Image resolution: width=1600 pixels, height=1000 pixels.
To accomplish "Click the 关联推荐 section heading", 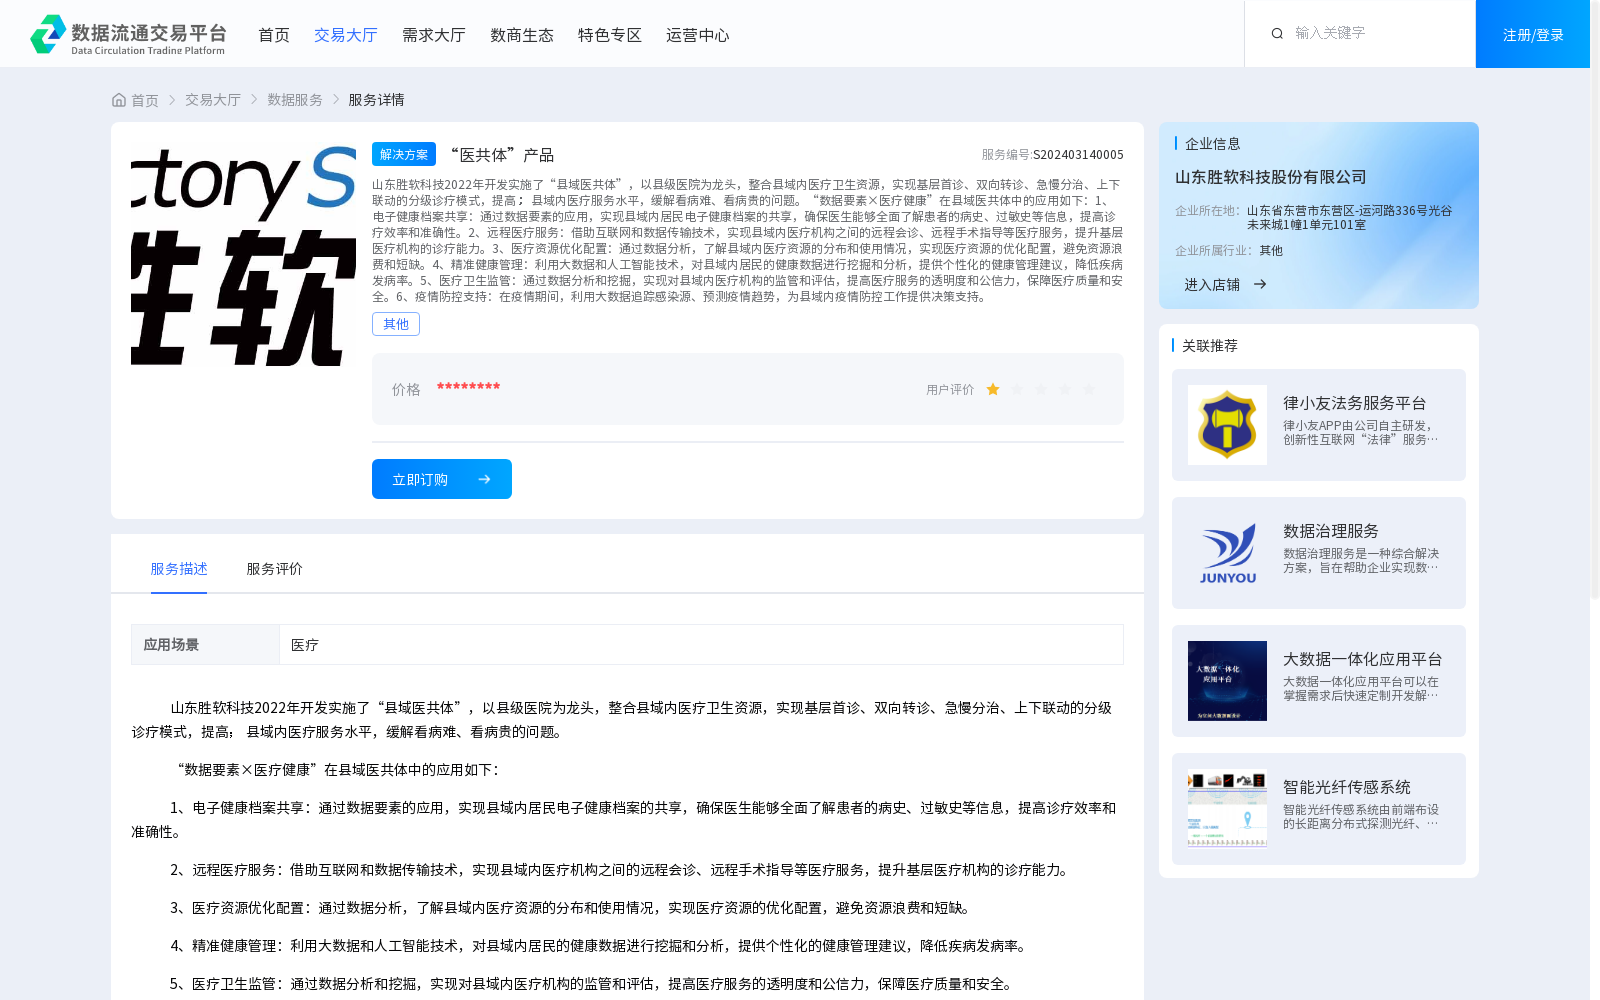I will 1210,346.
